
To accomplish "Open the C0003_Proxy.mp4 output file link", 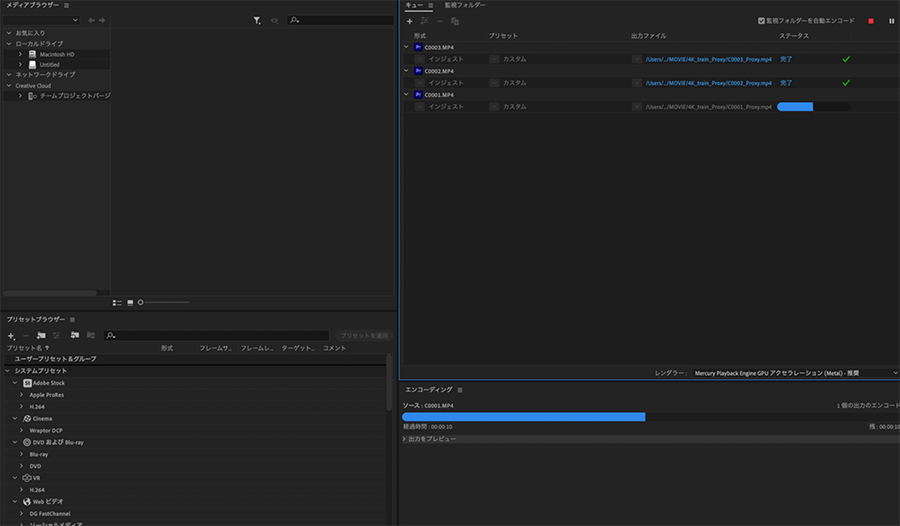I will [x=708, y=59].
